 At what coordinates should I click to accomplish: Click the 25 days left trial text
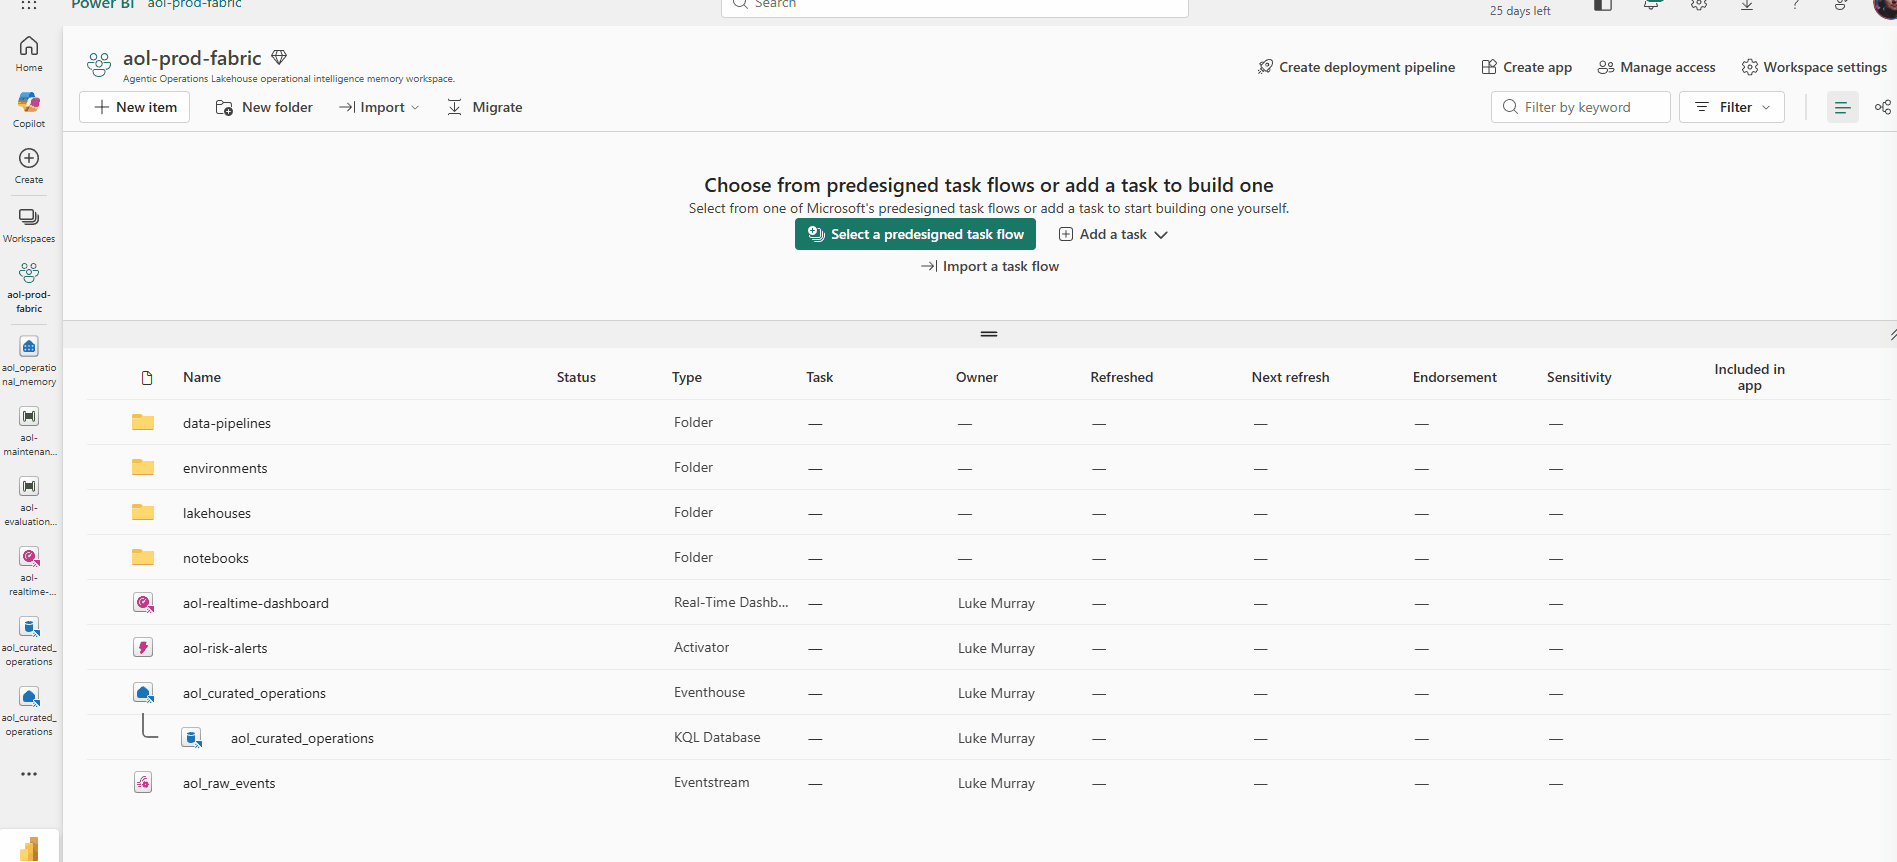pyautogui.click(x=1520, y=11)
